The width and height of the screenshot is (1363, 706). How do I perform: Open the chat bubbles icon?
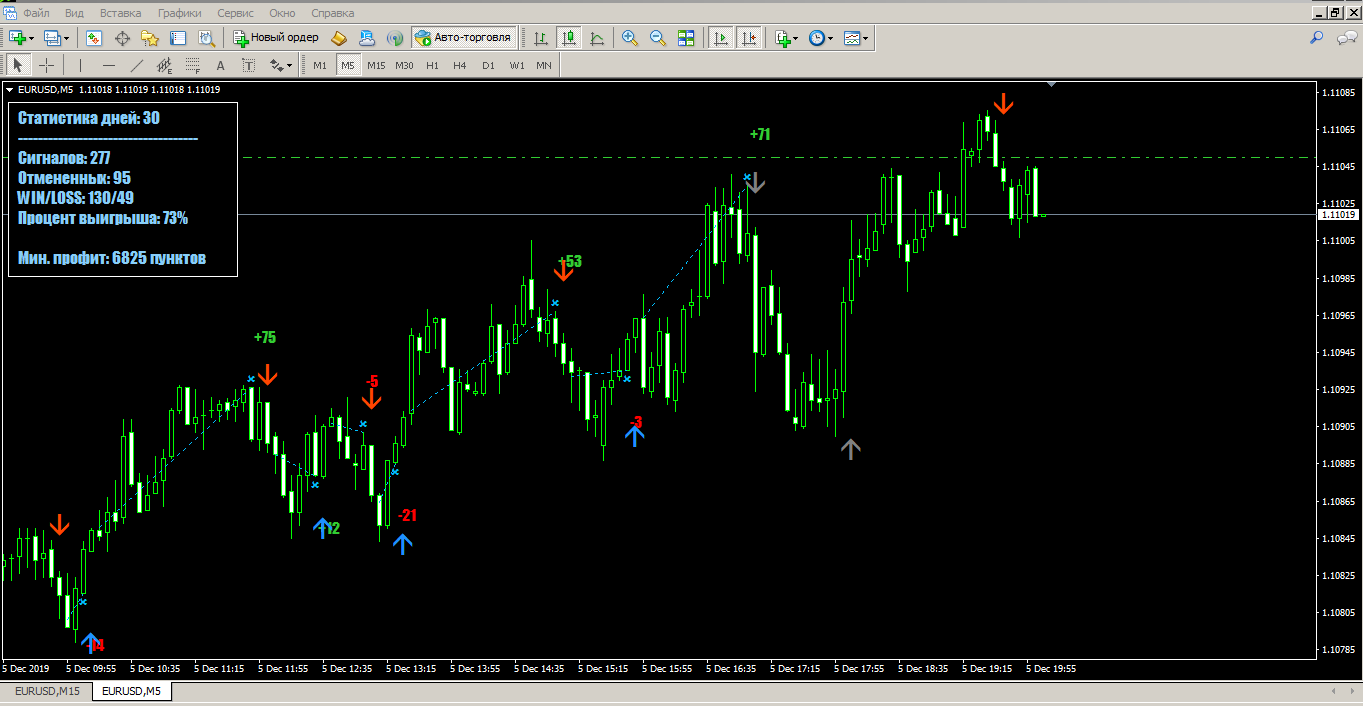pyautogui.click(x=1345, y=38)
